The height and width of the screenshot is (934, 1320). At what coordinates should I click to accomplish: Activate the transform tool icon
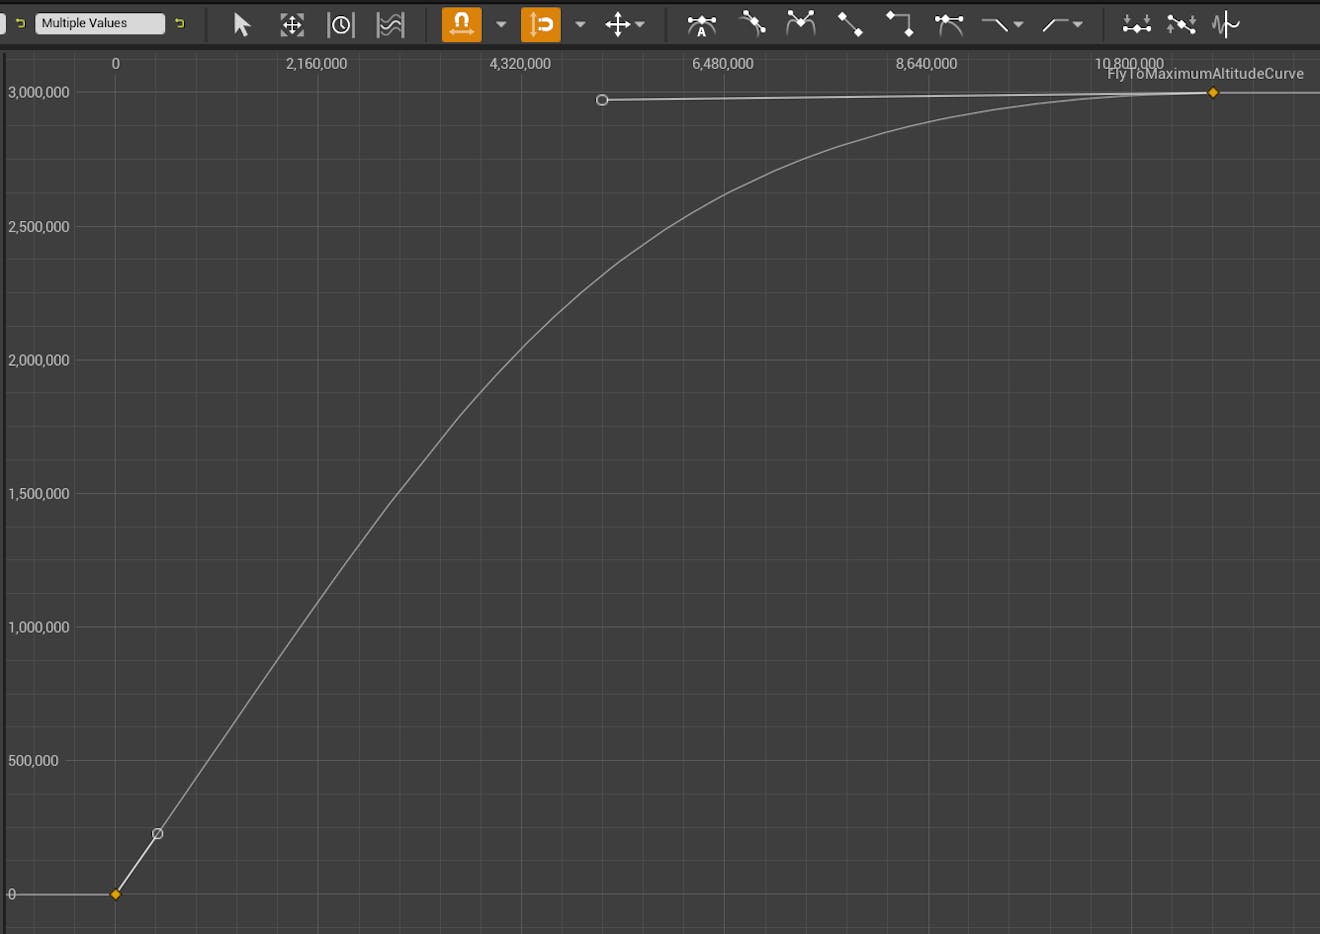(291, 25)
